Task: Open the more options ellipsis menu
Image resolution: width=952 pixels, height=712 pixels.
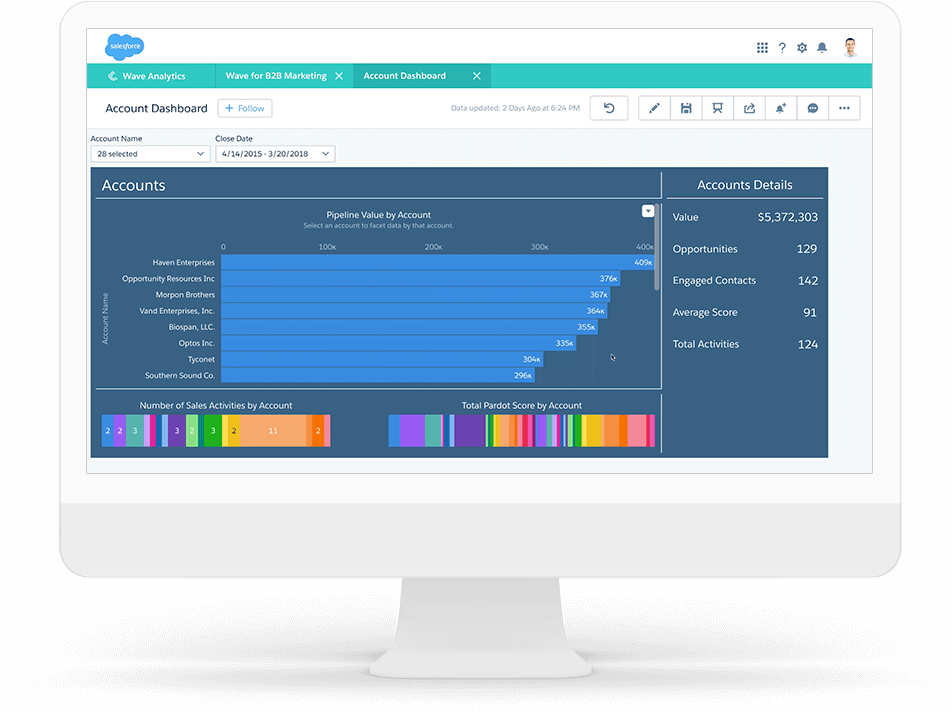Action: [844, 108]
